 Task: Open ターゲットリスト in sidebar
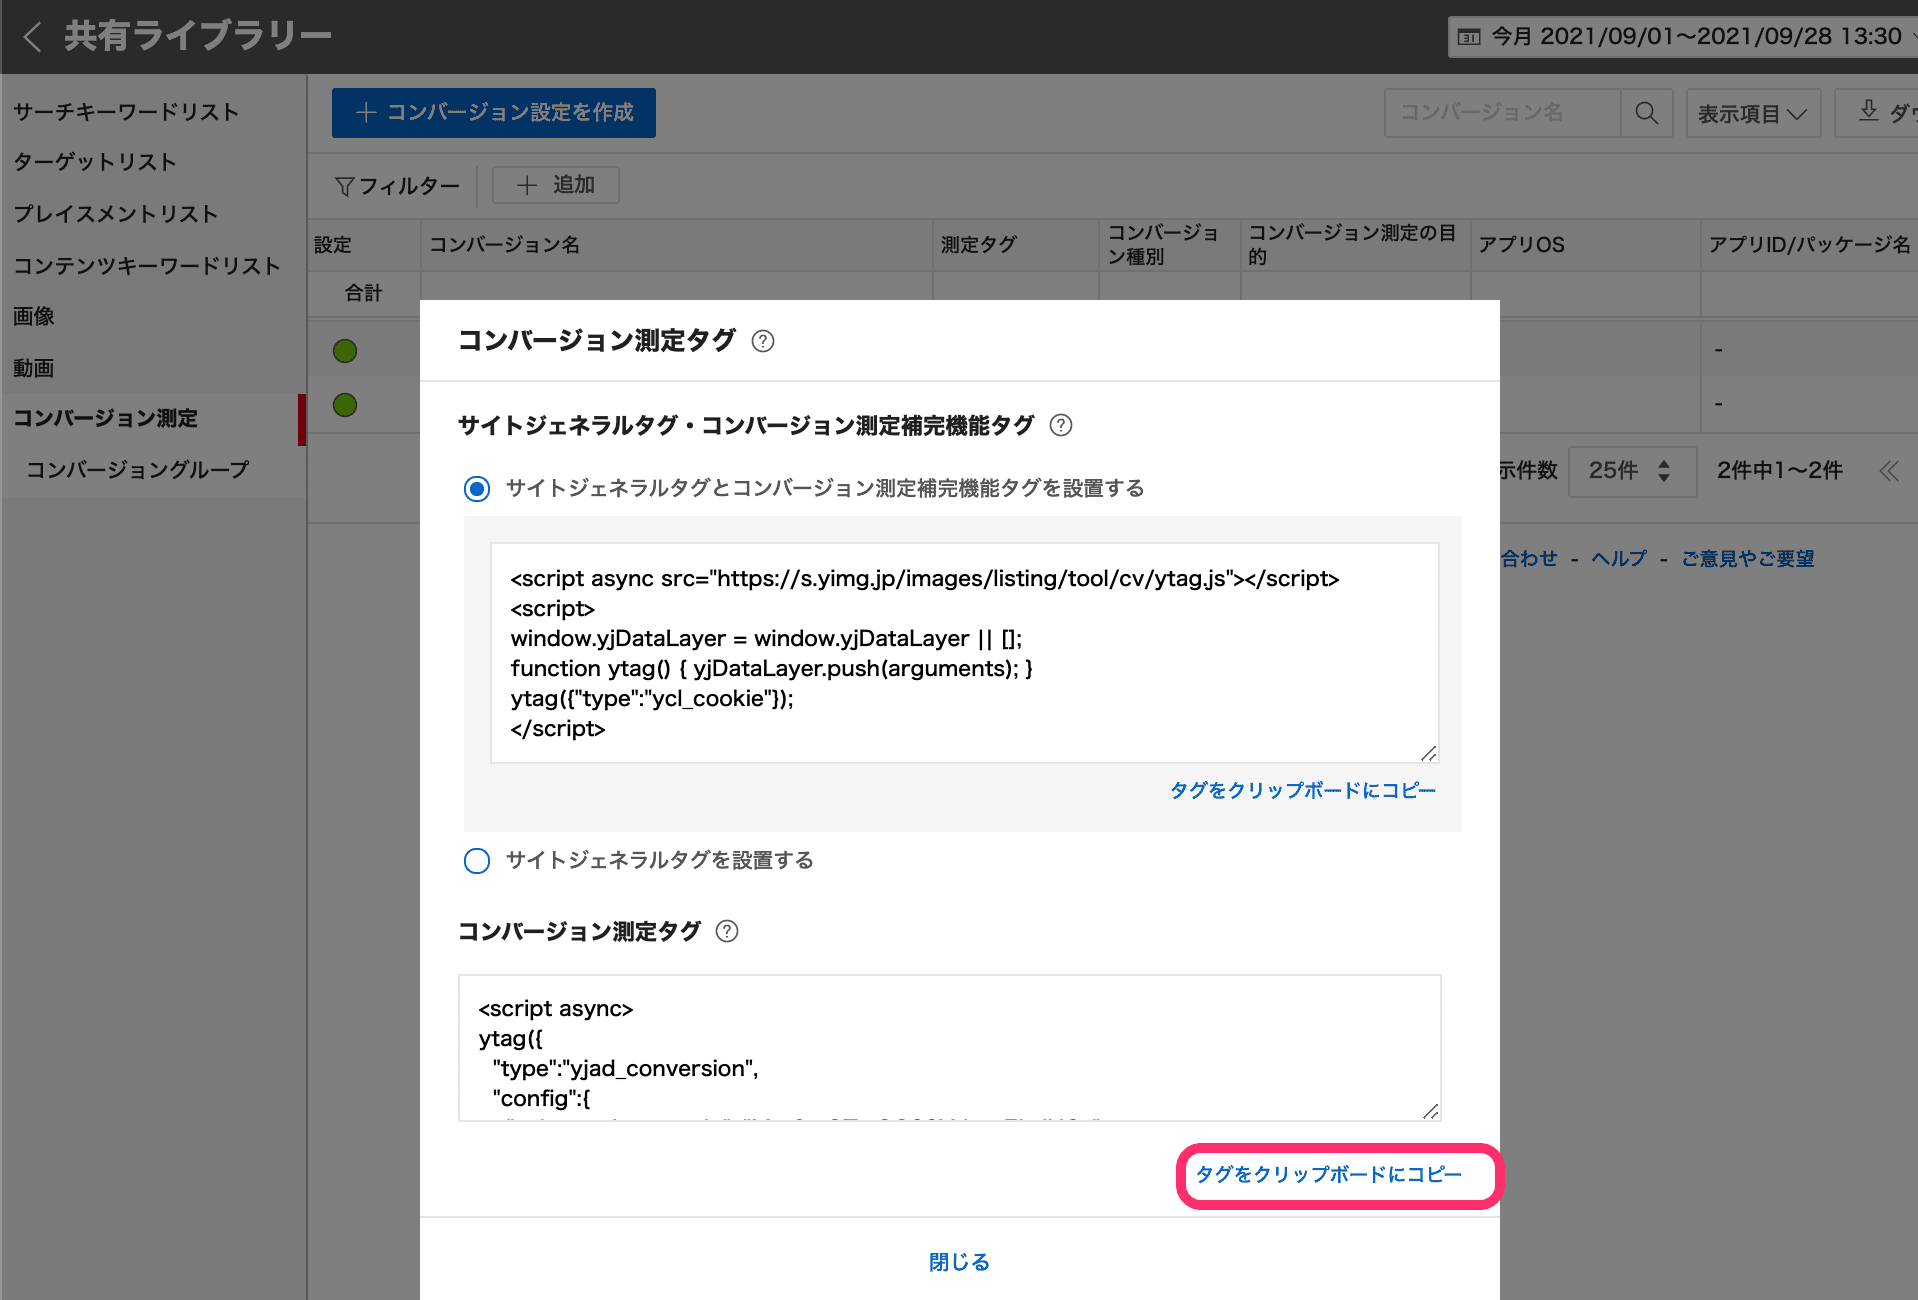(x=95, y=162)
